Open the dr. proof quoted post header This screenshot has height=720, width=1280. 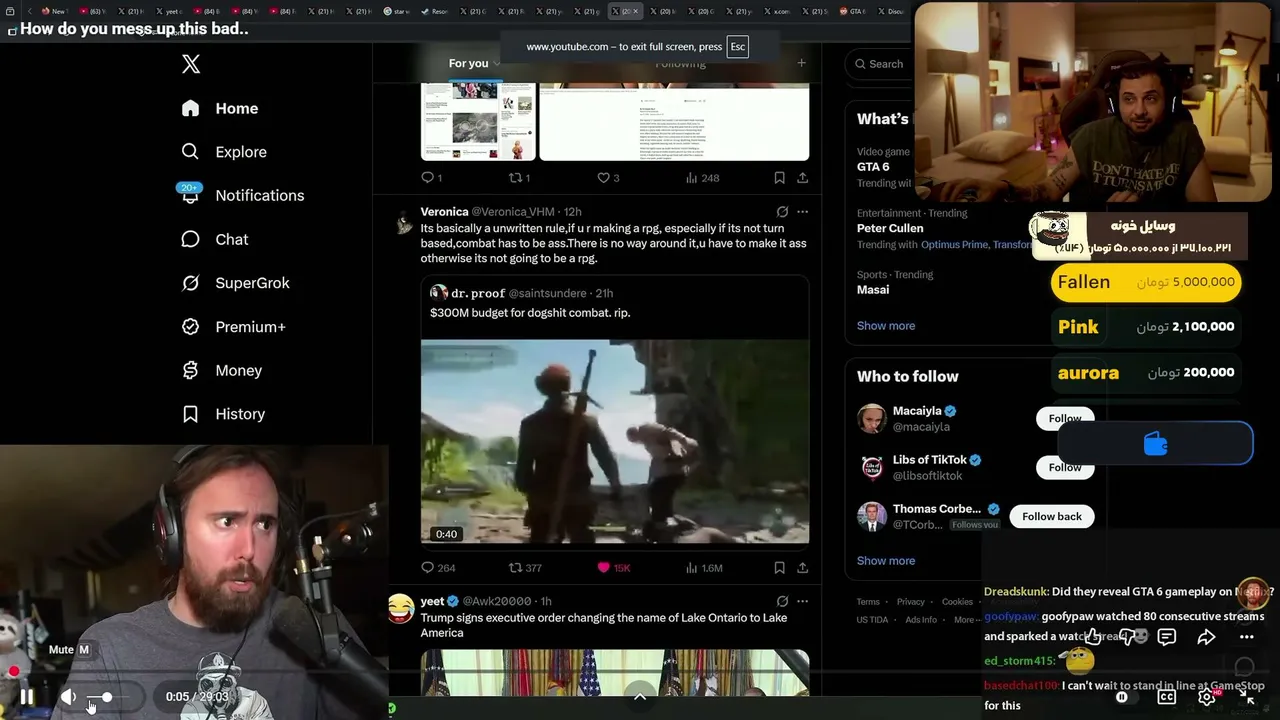521,293
